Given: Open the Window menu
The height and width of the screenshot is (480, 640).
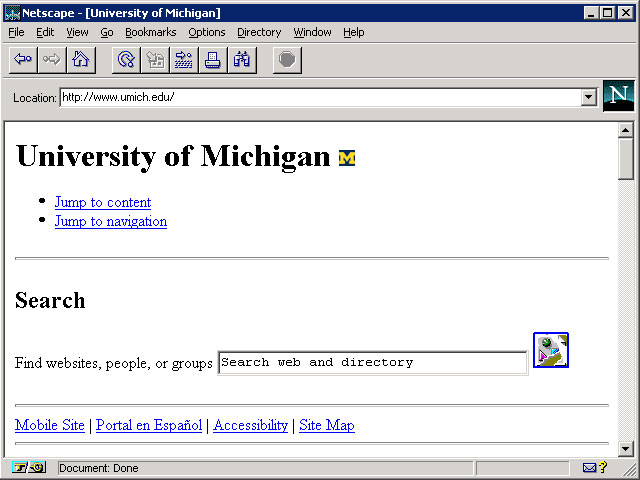Looking at the screenshot, I should (312, 32).
